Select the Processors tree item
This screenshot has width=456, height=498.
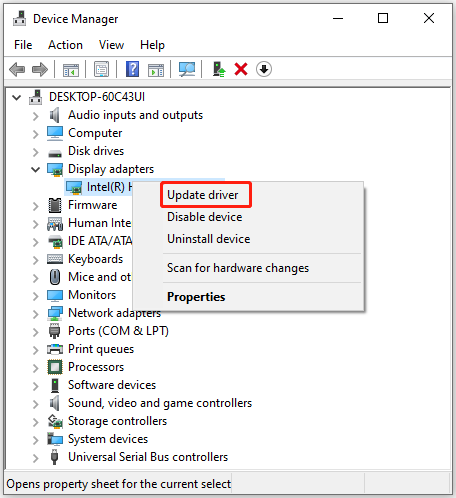pyautogui.click(x=96, y=367)
